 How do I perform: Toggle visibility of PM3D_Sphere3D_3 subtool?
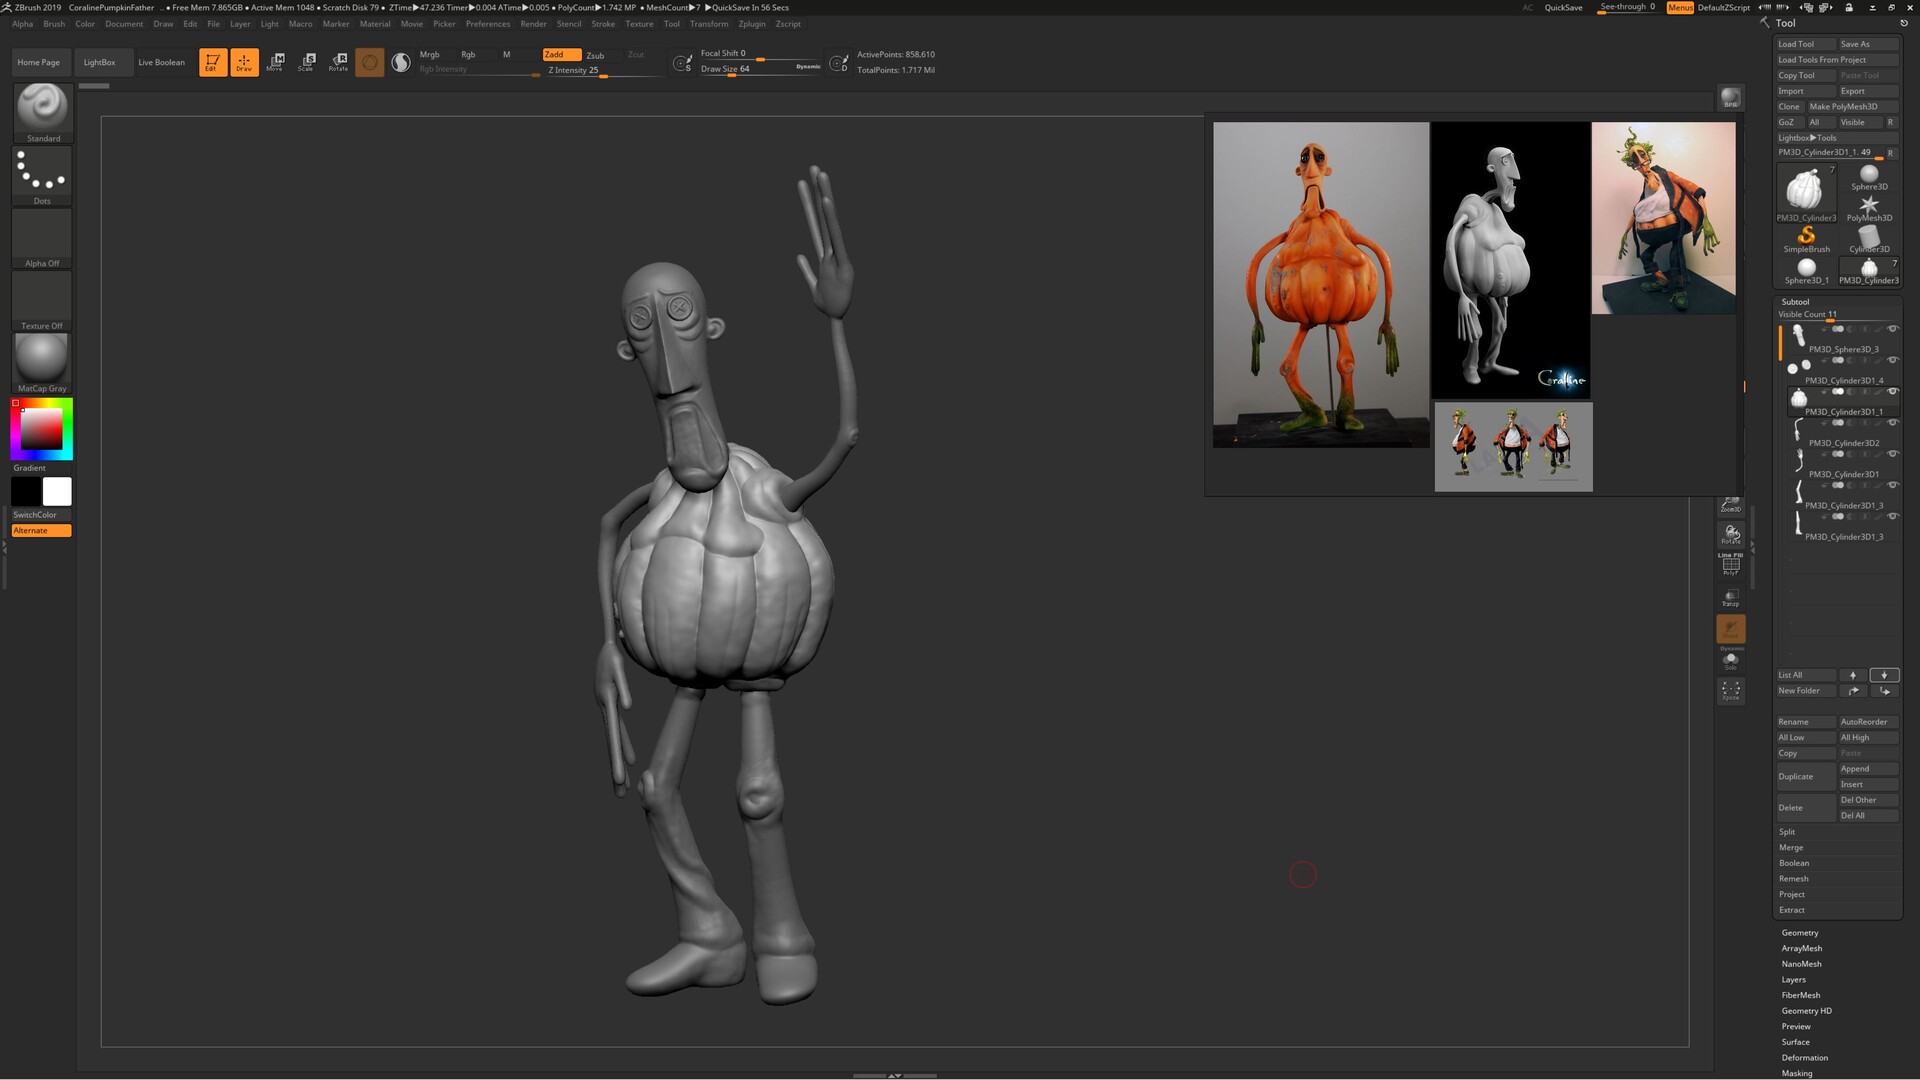(x=1894, y=328)
